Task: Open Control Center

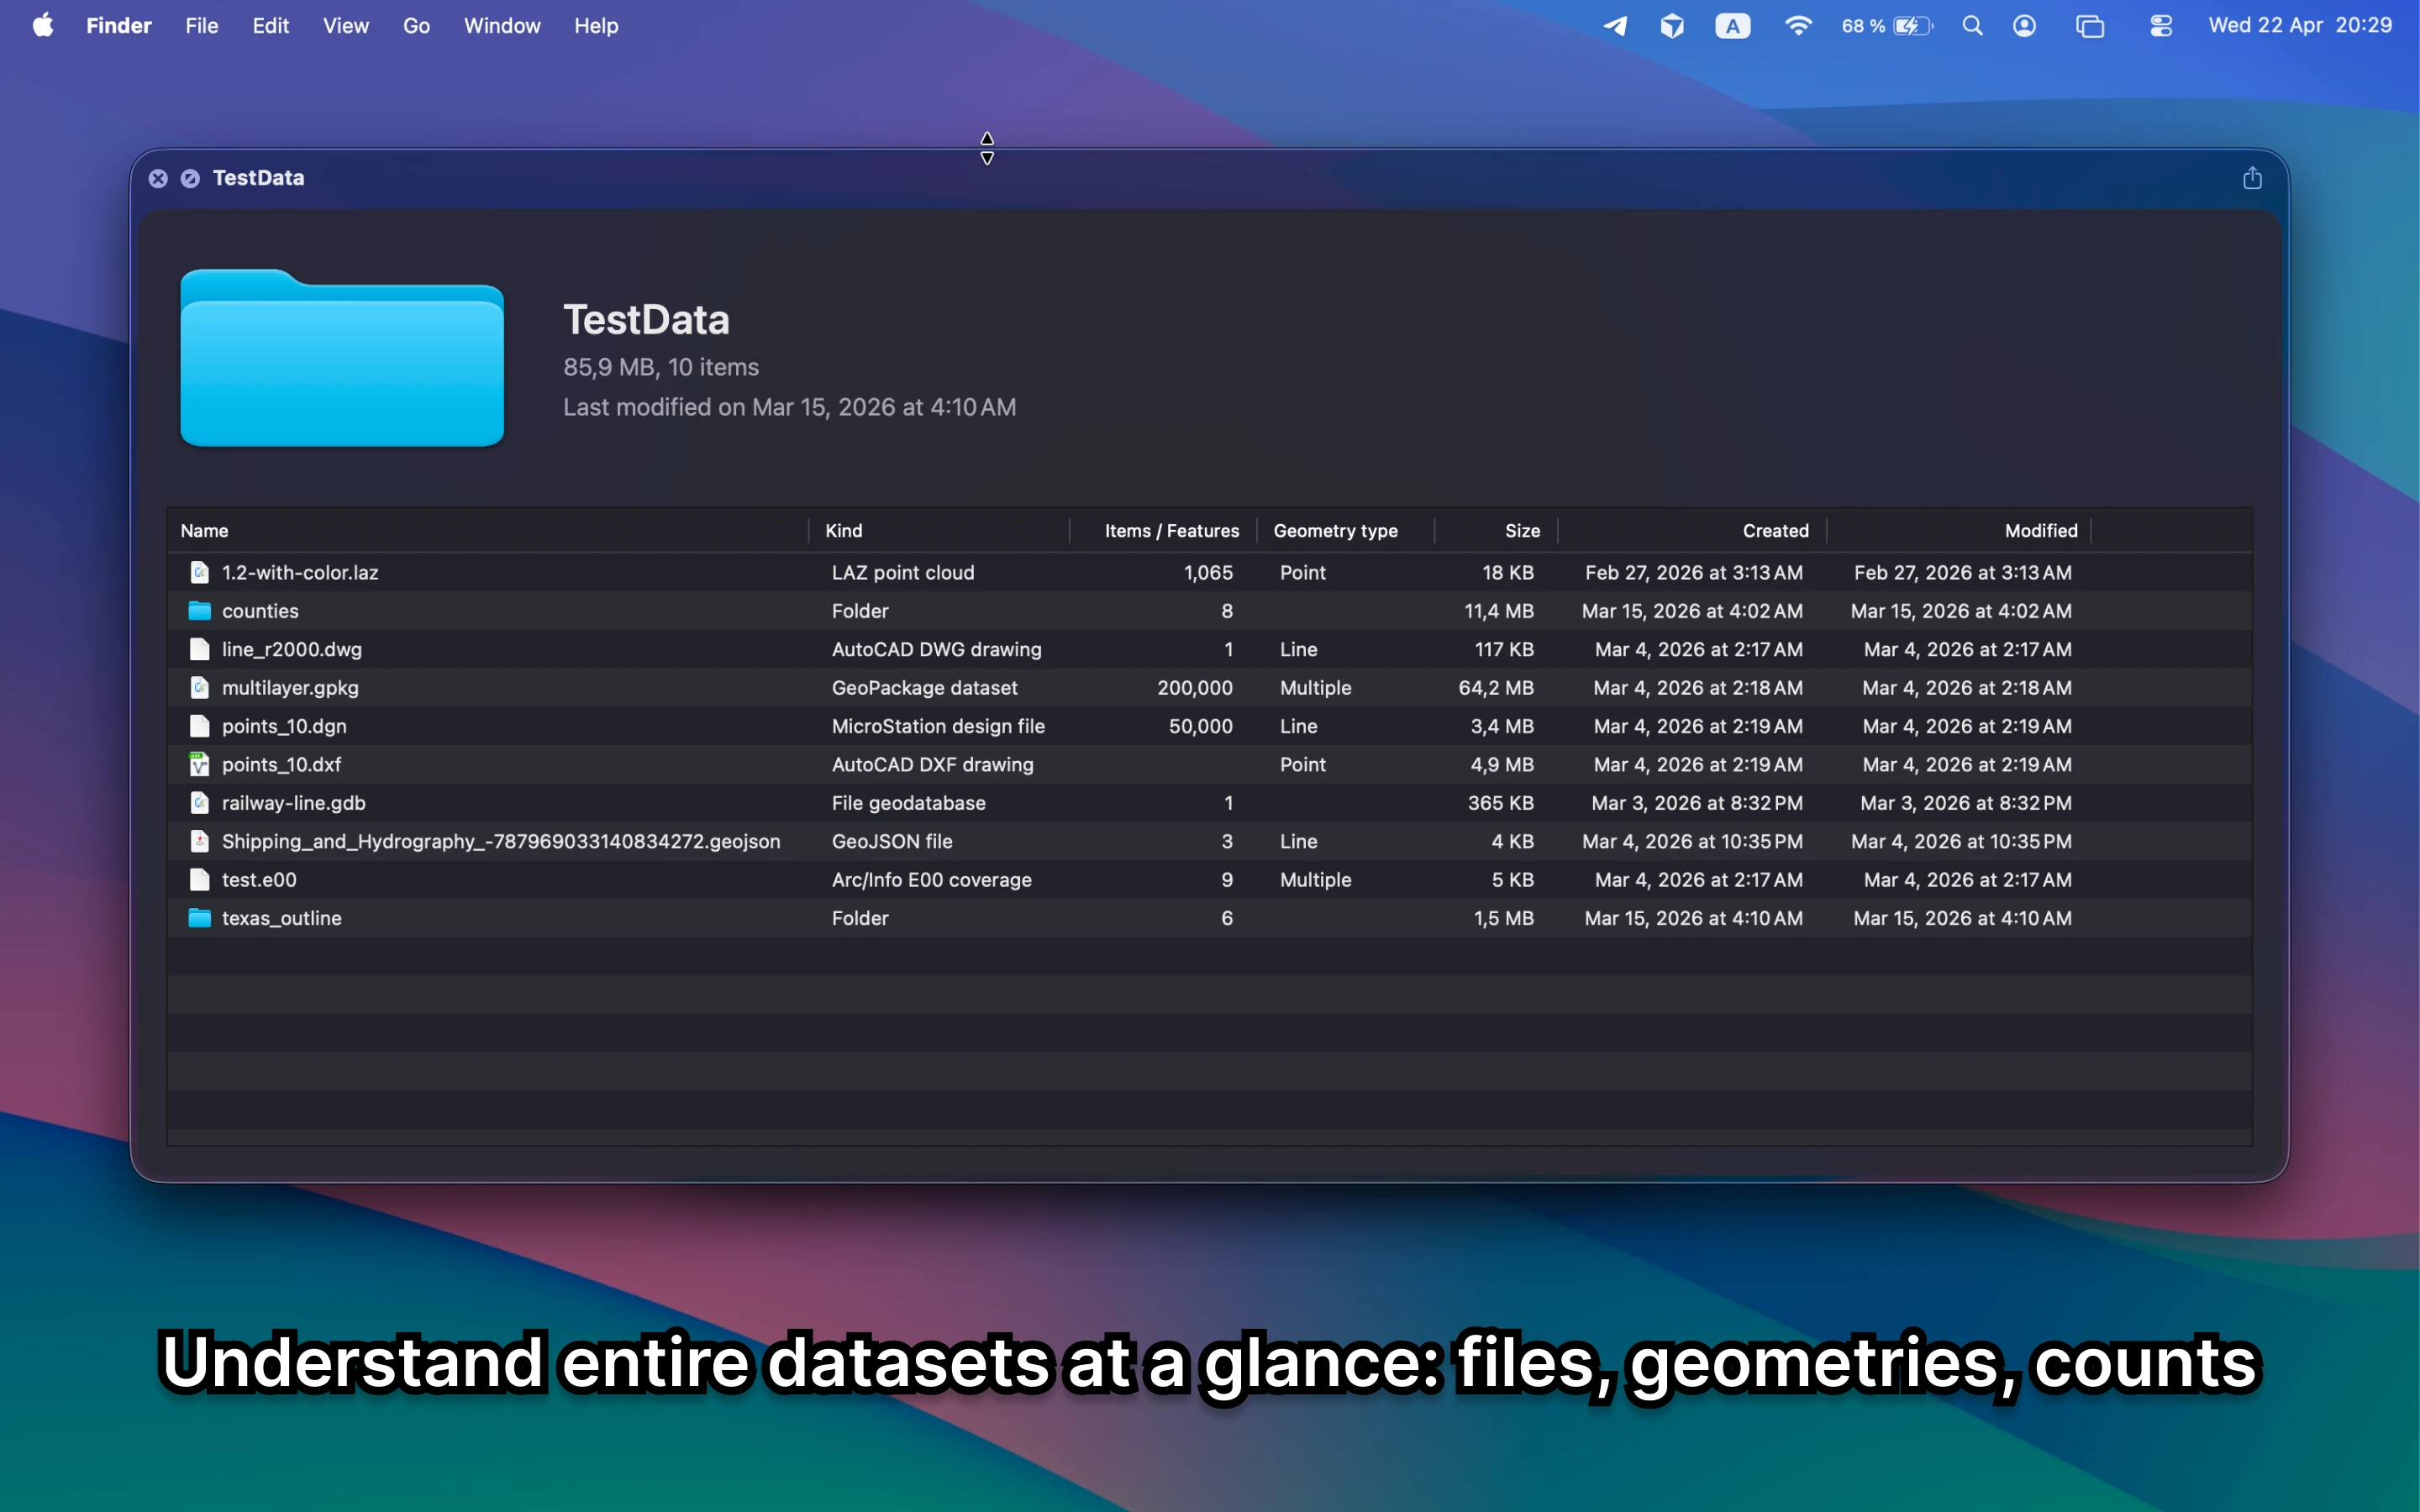Action: click(2161, 26)
